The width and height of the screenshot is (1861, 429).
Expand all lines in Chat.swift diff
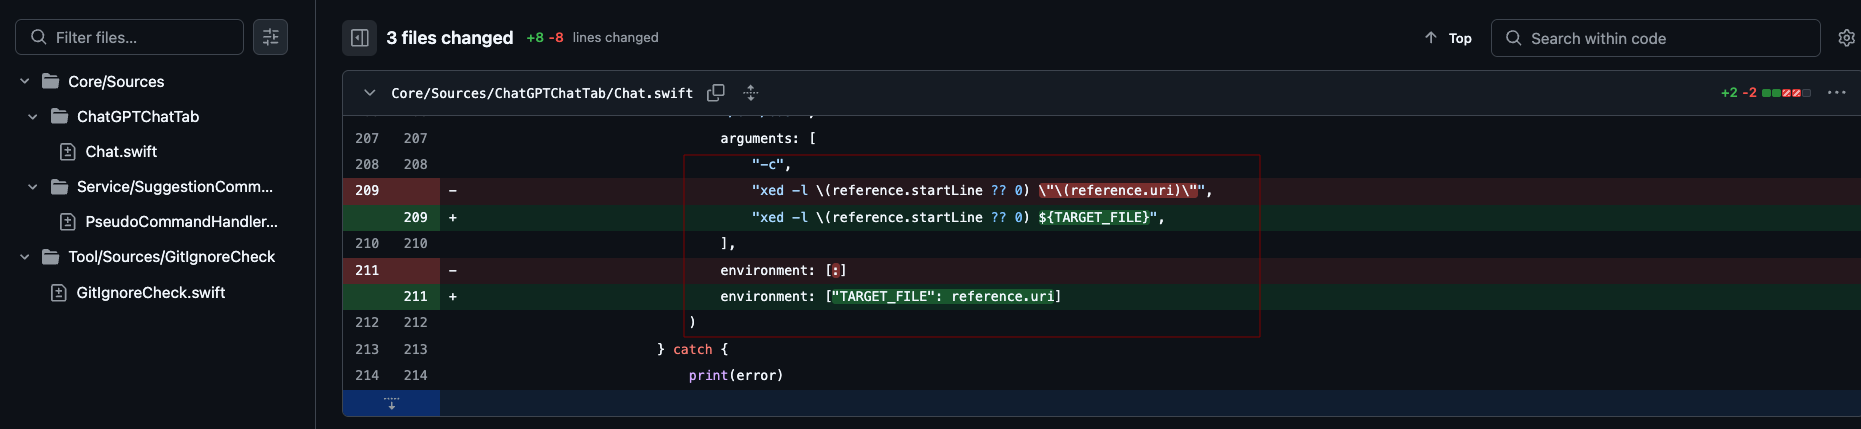(751, 93)
